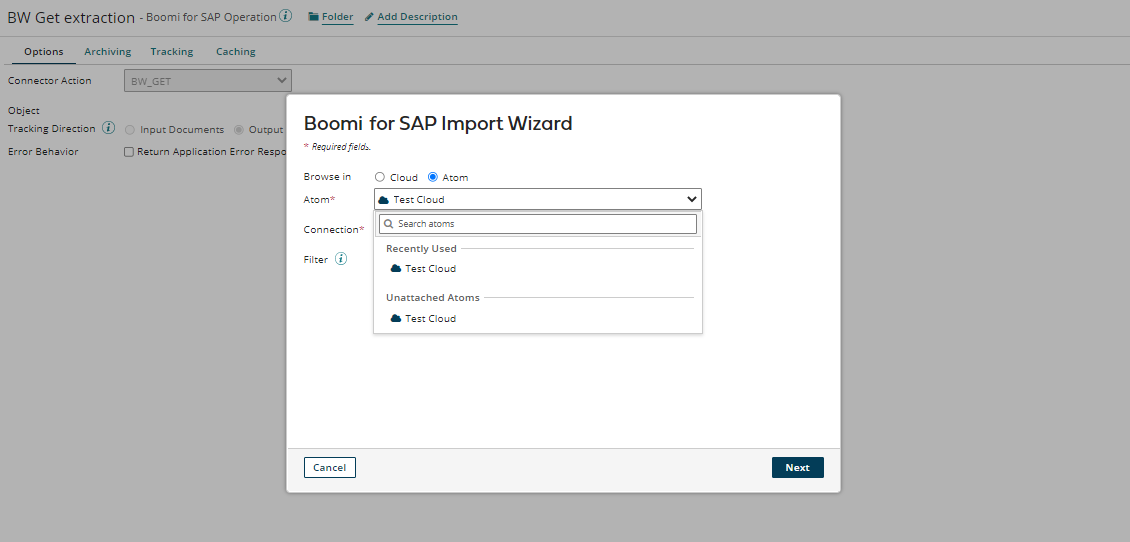Click the info icon beside Tracking Direction
This screenshot has height=542, width=1130.
pyautogui.click(x=109, y=128)
